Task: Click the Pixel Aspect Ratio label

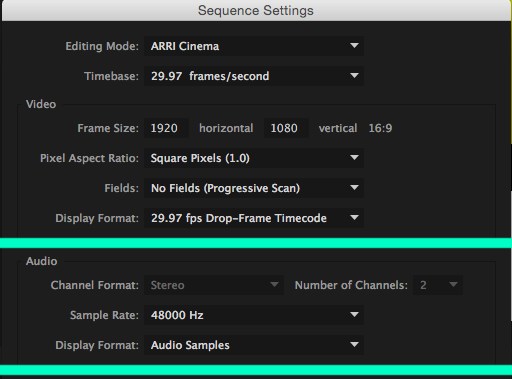Action: coord(89,158)
